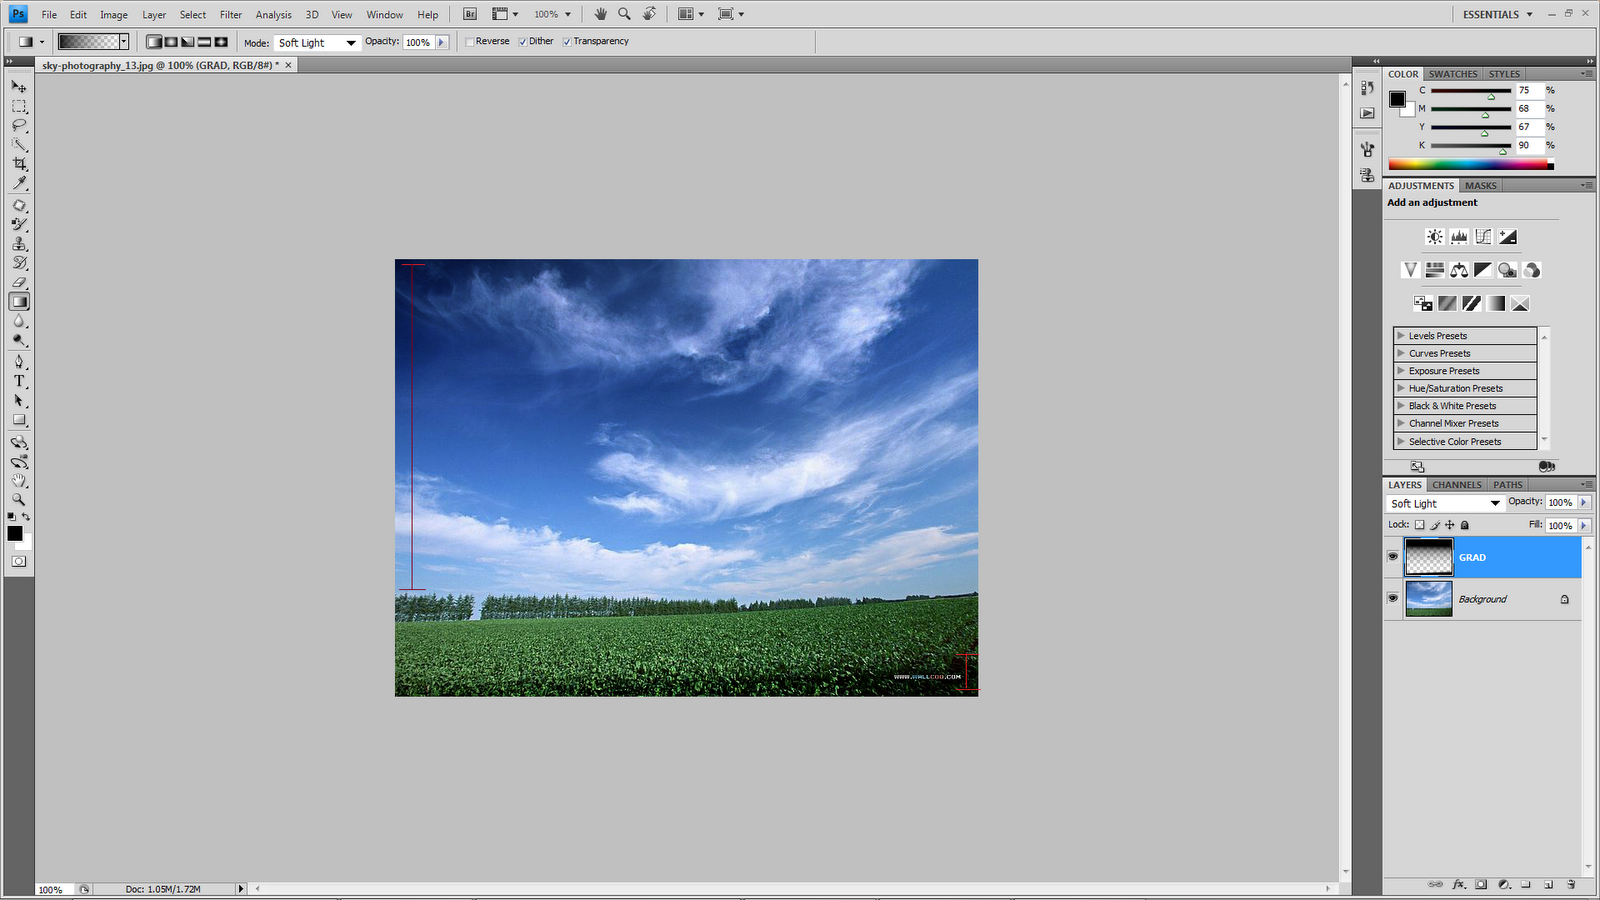Add a Vibrance adjustment
The width and height of the screenshot is (1600, 900).
pyautogui.click(x=1410, y=270)
